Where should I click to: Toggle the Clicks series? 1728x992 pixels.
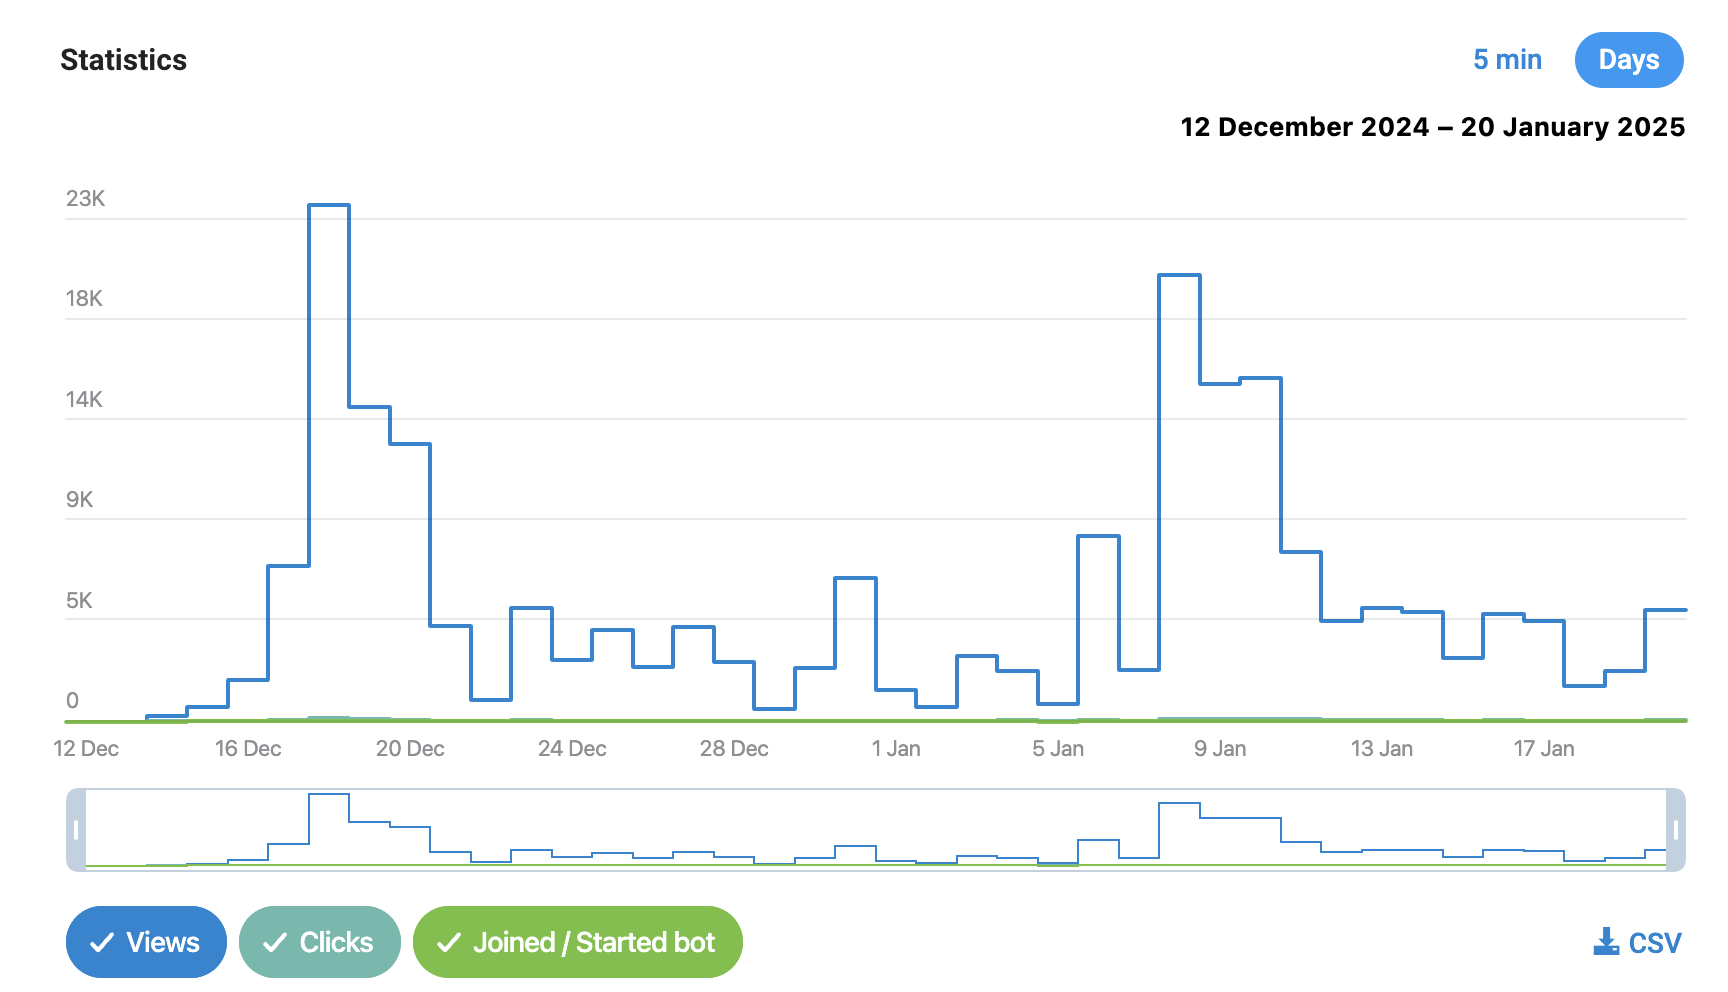(x=320, y=942)
